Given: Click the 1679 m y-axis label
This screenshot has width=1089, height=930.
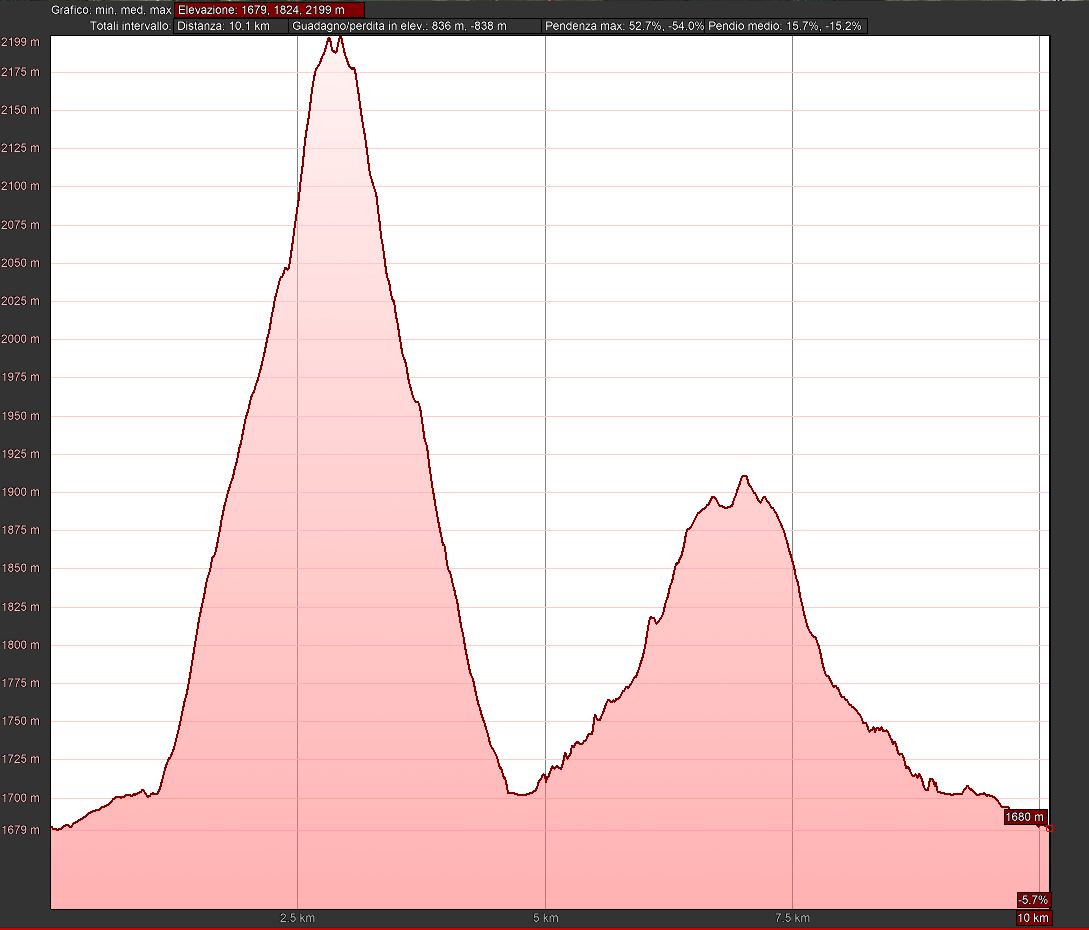Looking at the screenshot, I should 20,829.
